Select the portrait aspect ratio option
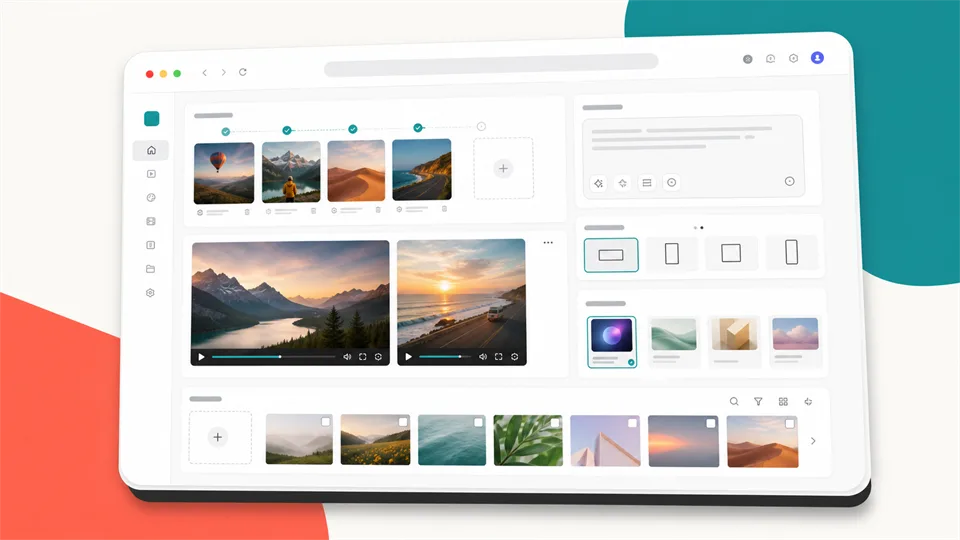 pos(672,253)
